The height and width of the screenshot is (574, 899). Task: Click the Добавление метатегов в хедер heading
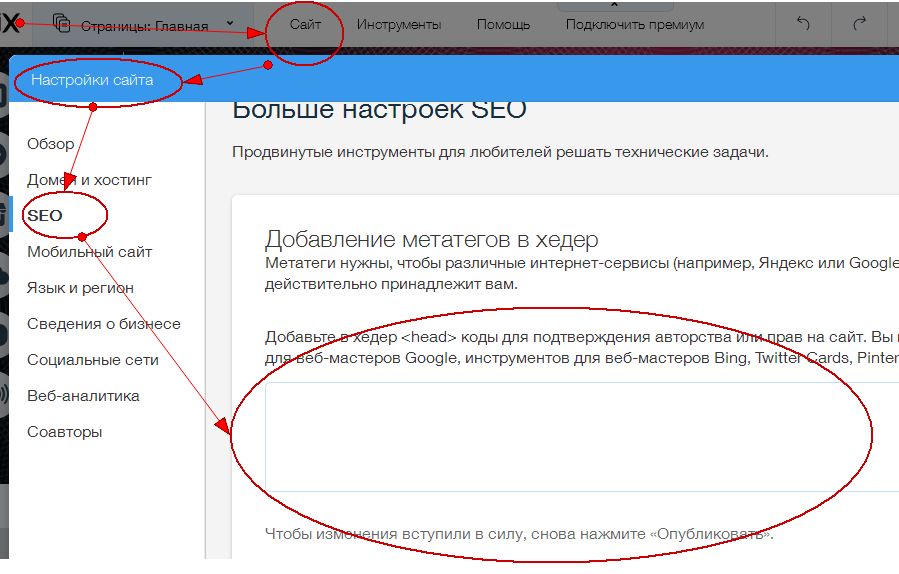(x=432, y=239)
